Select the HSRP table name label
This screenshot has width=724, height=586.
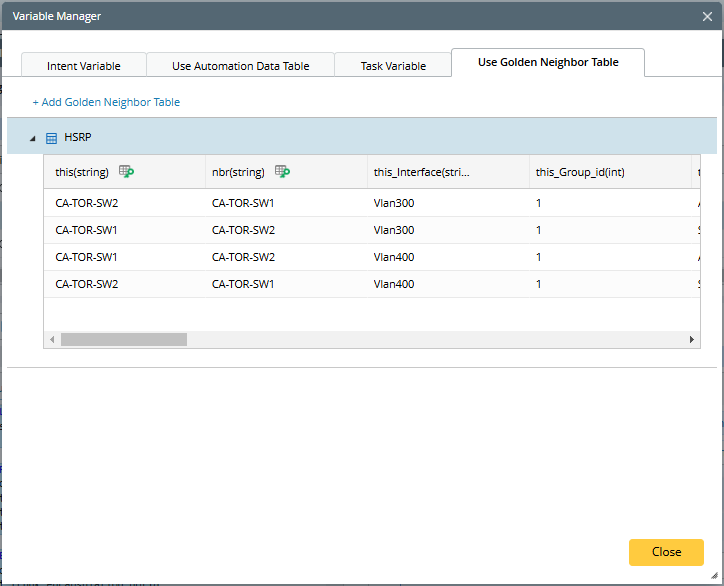pos(78,137)
